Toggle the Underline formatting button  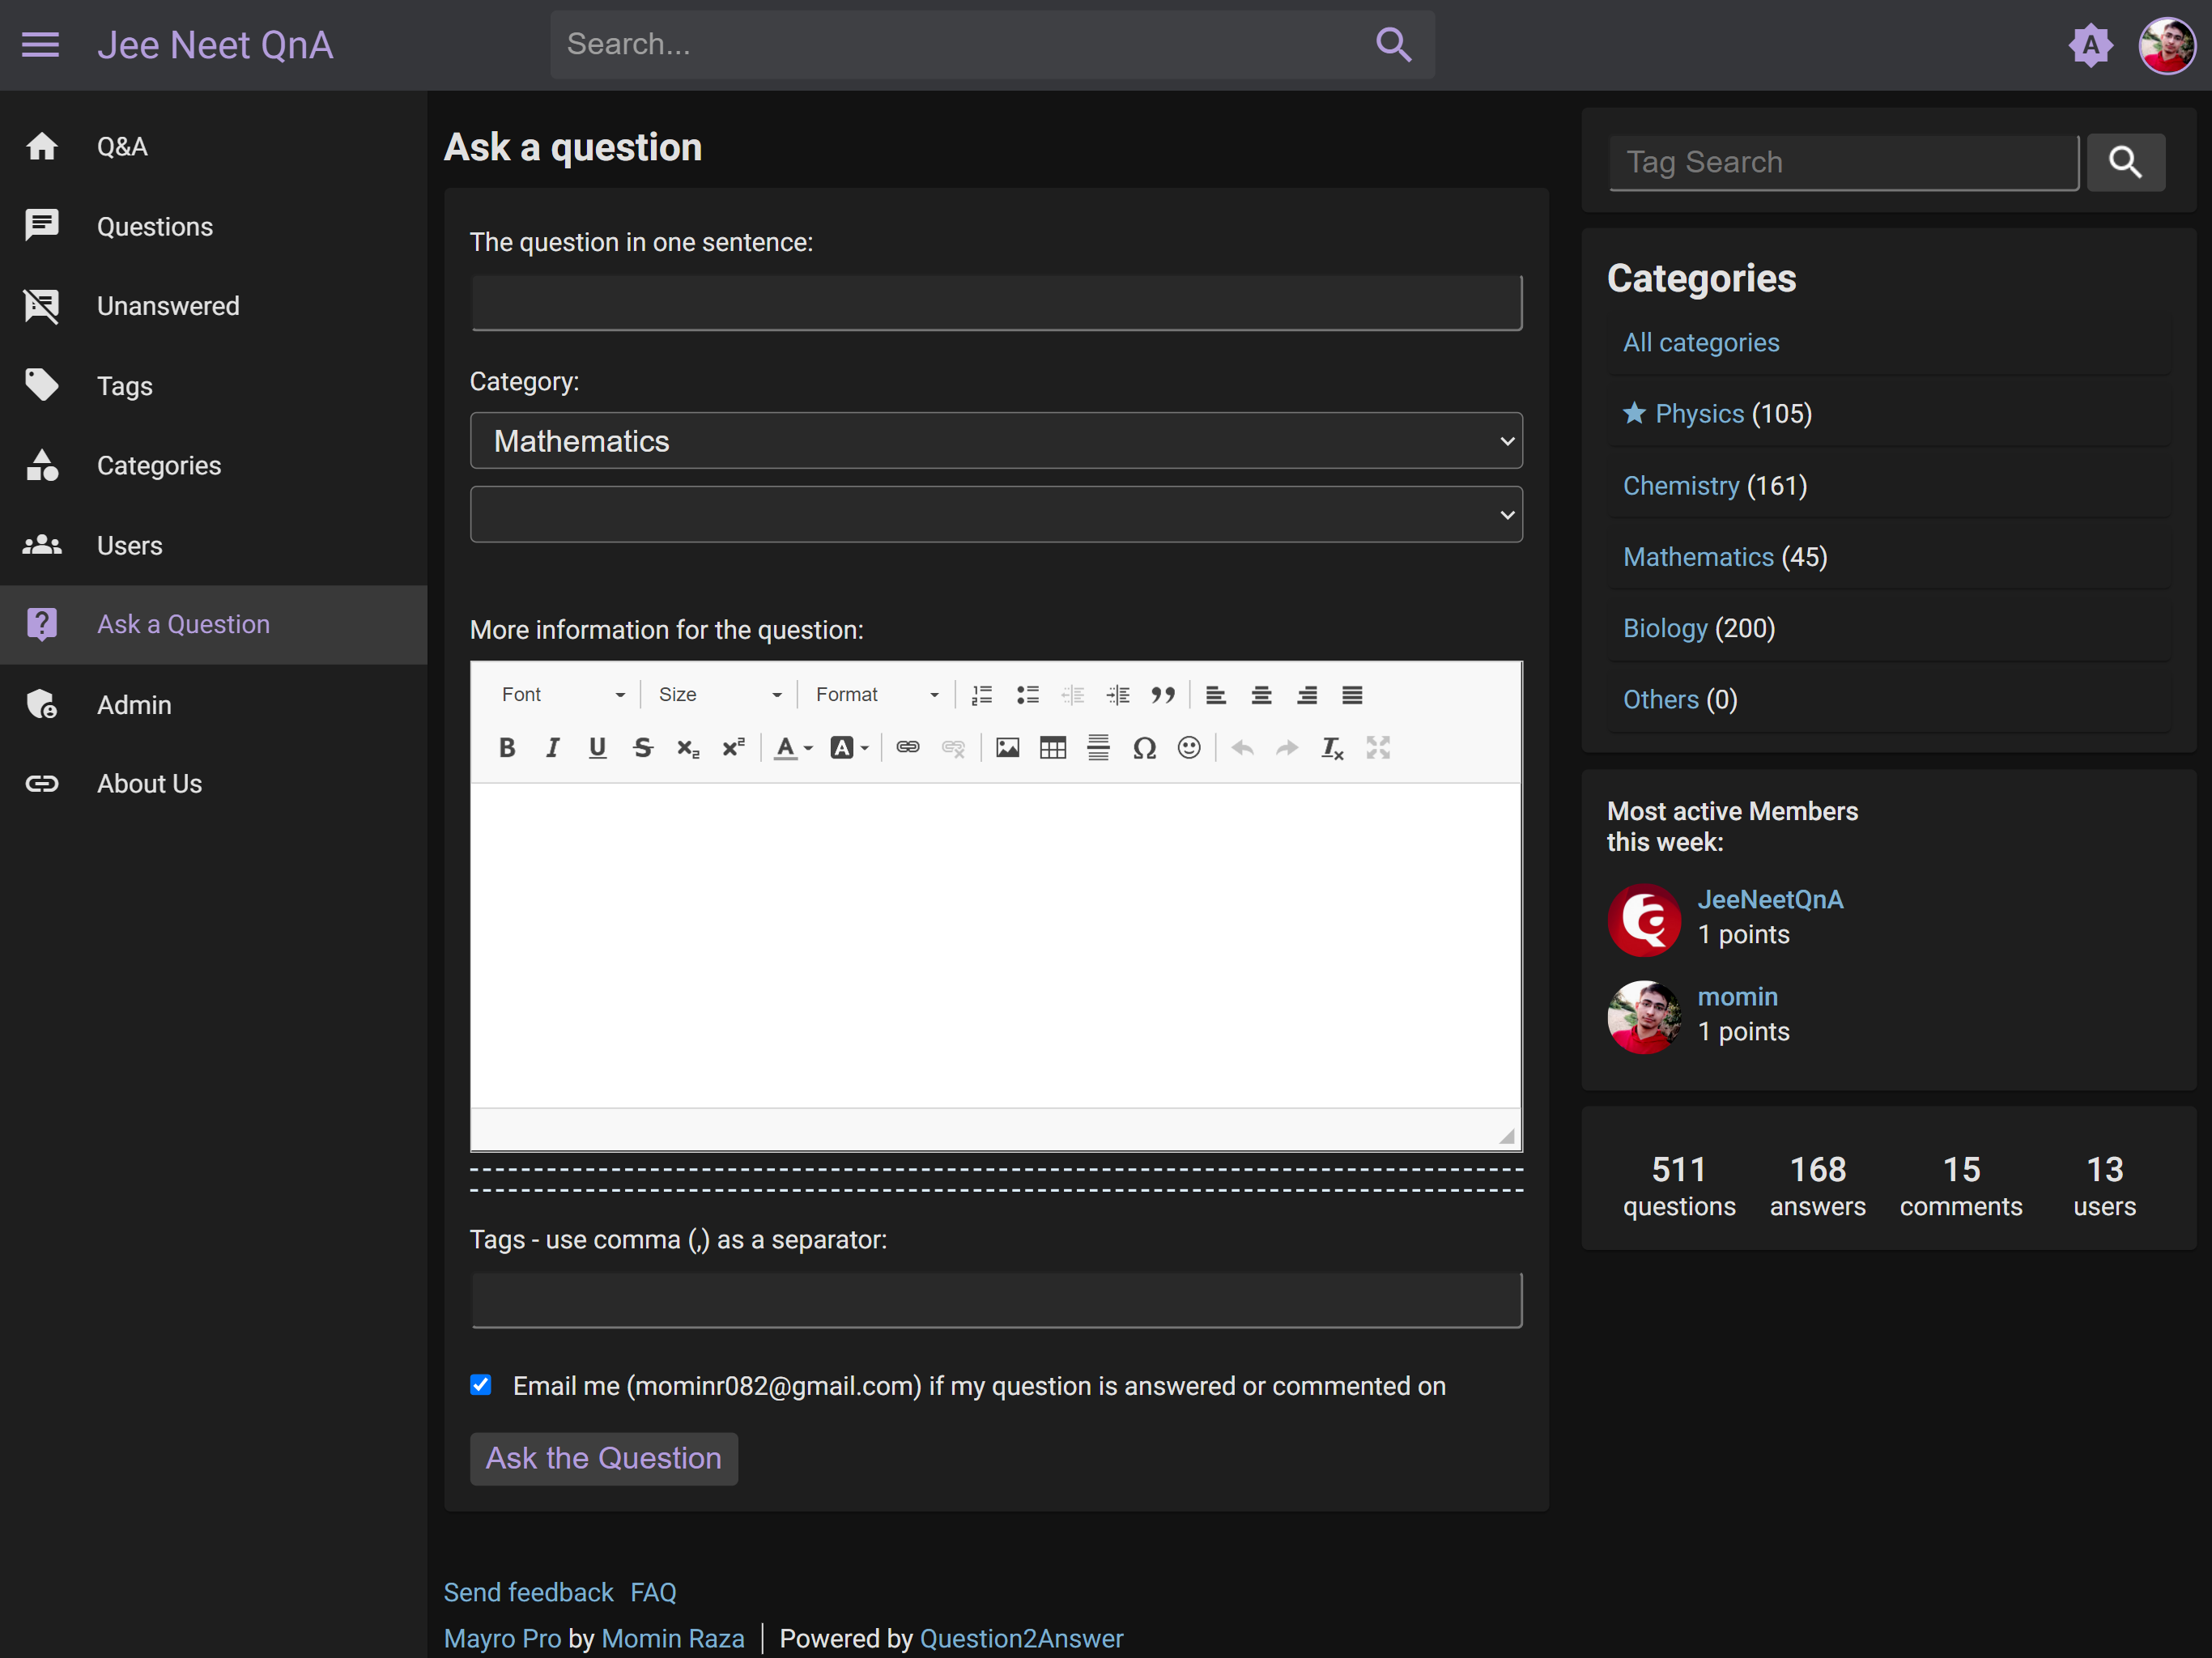coord(597,748)
